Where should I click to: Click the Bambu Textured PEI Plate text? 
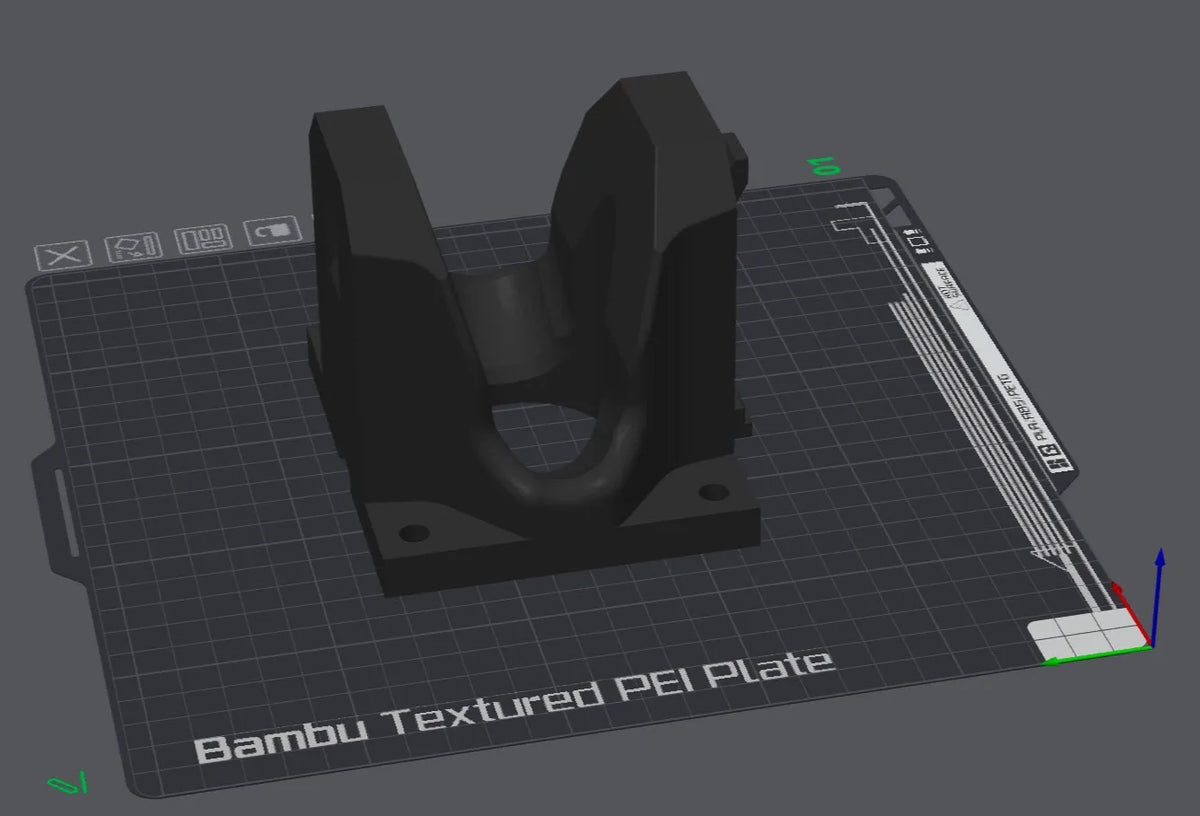tap(514, 707)
